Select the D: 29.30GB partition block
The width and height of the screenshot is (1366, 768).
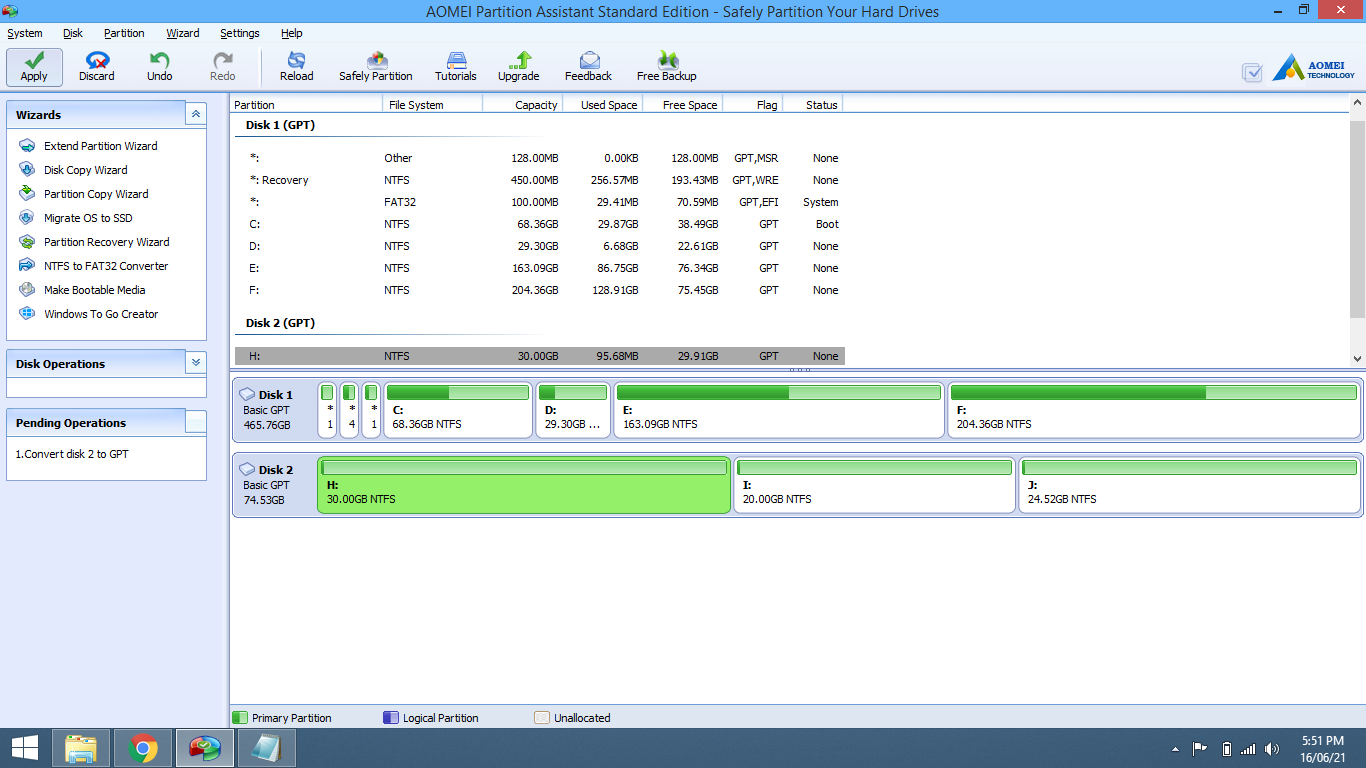573,410
